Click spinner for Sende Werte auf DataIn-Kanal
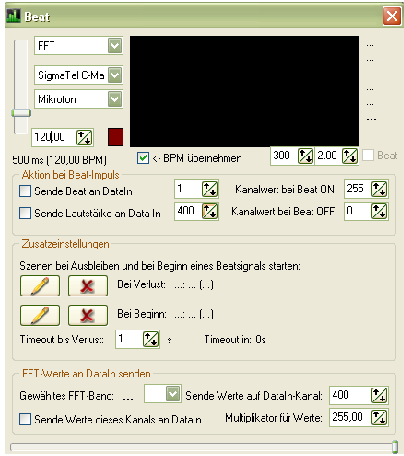404x456 pixels. click(x=379, y=395)
